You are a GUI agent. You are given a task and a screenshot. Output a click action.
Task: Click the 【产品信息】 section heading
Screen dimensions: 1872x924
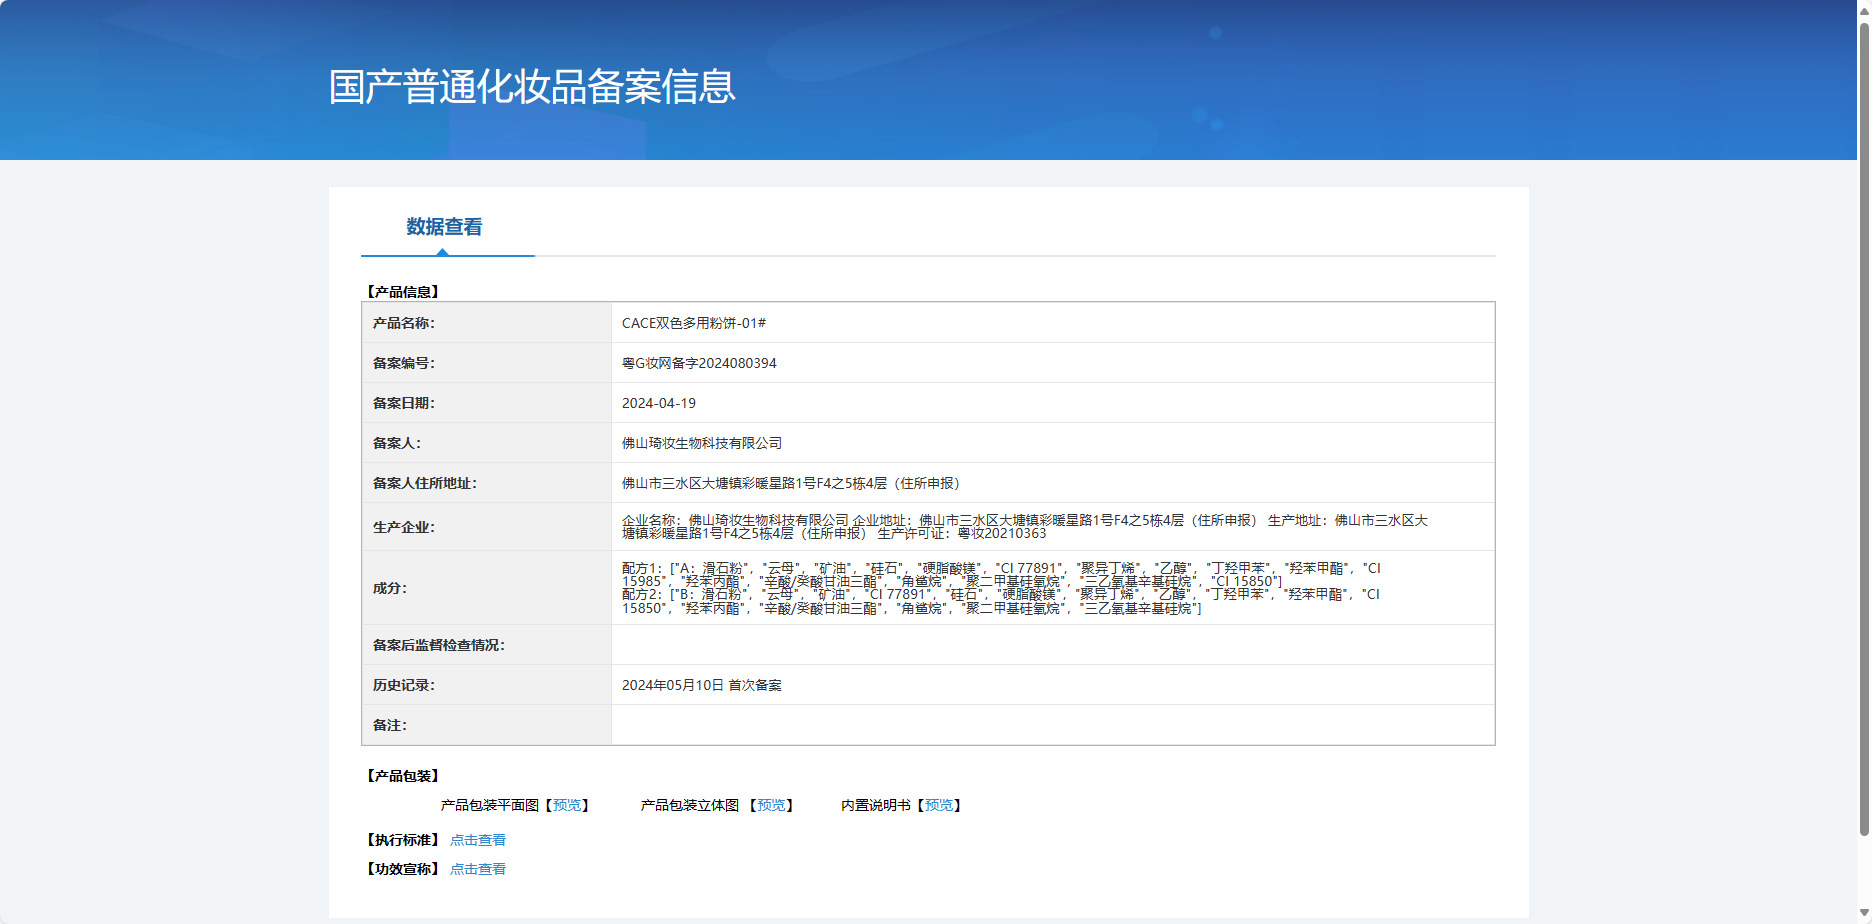click(403, 292)
